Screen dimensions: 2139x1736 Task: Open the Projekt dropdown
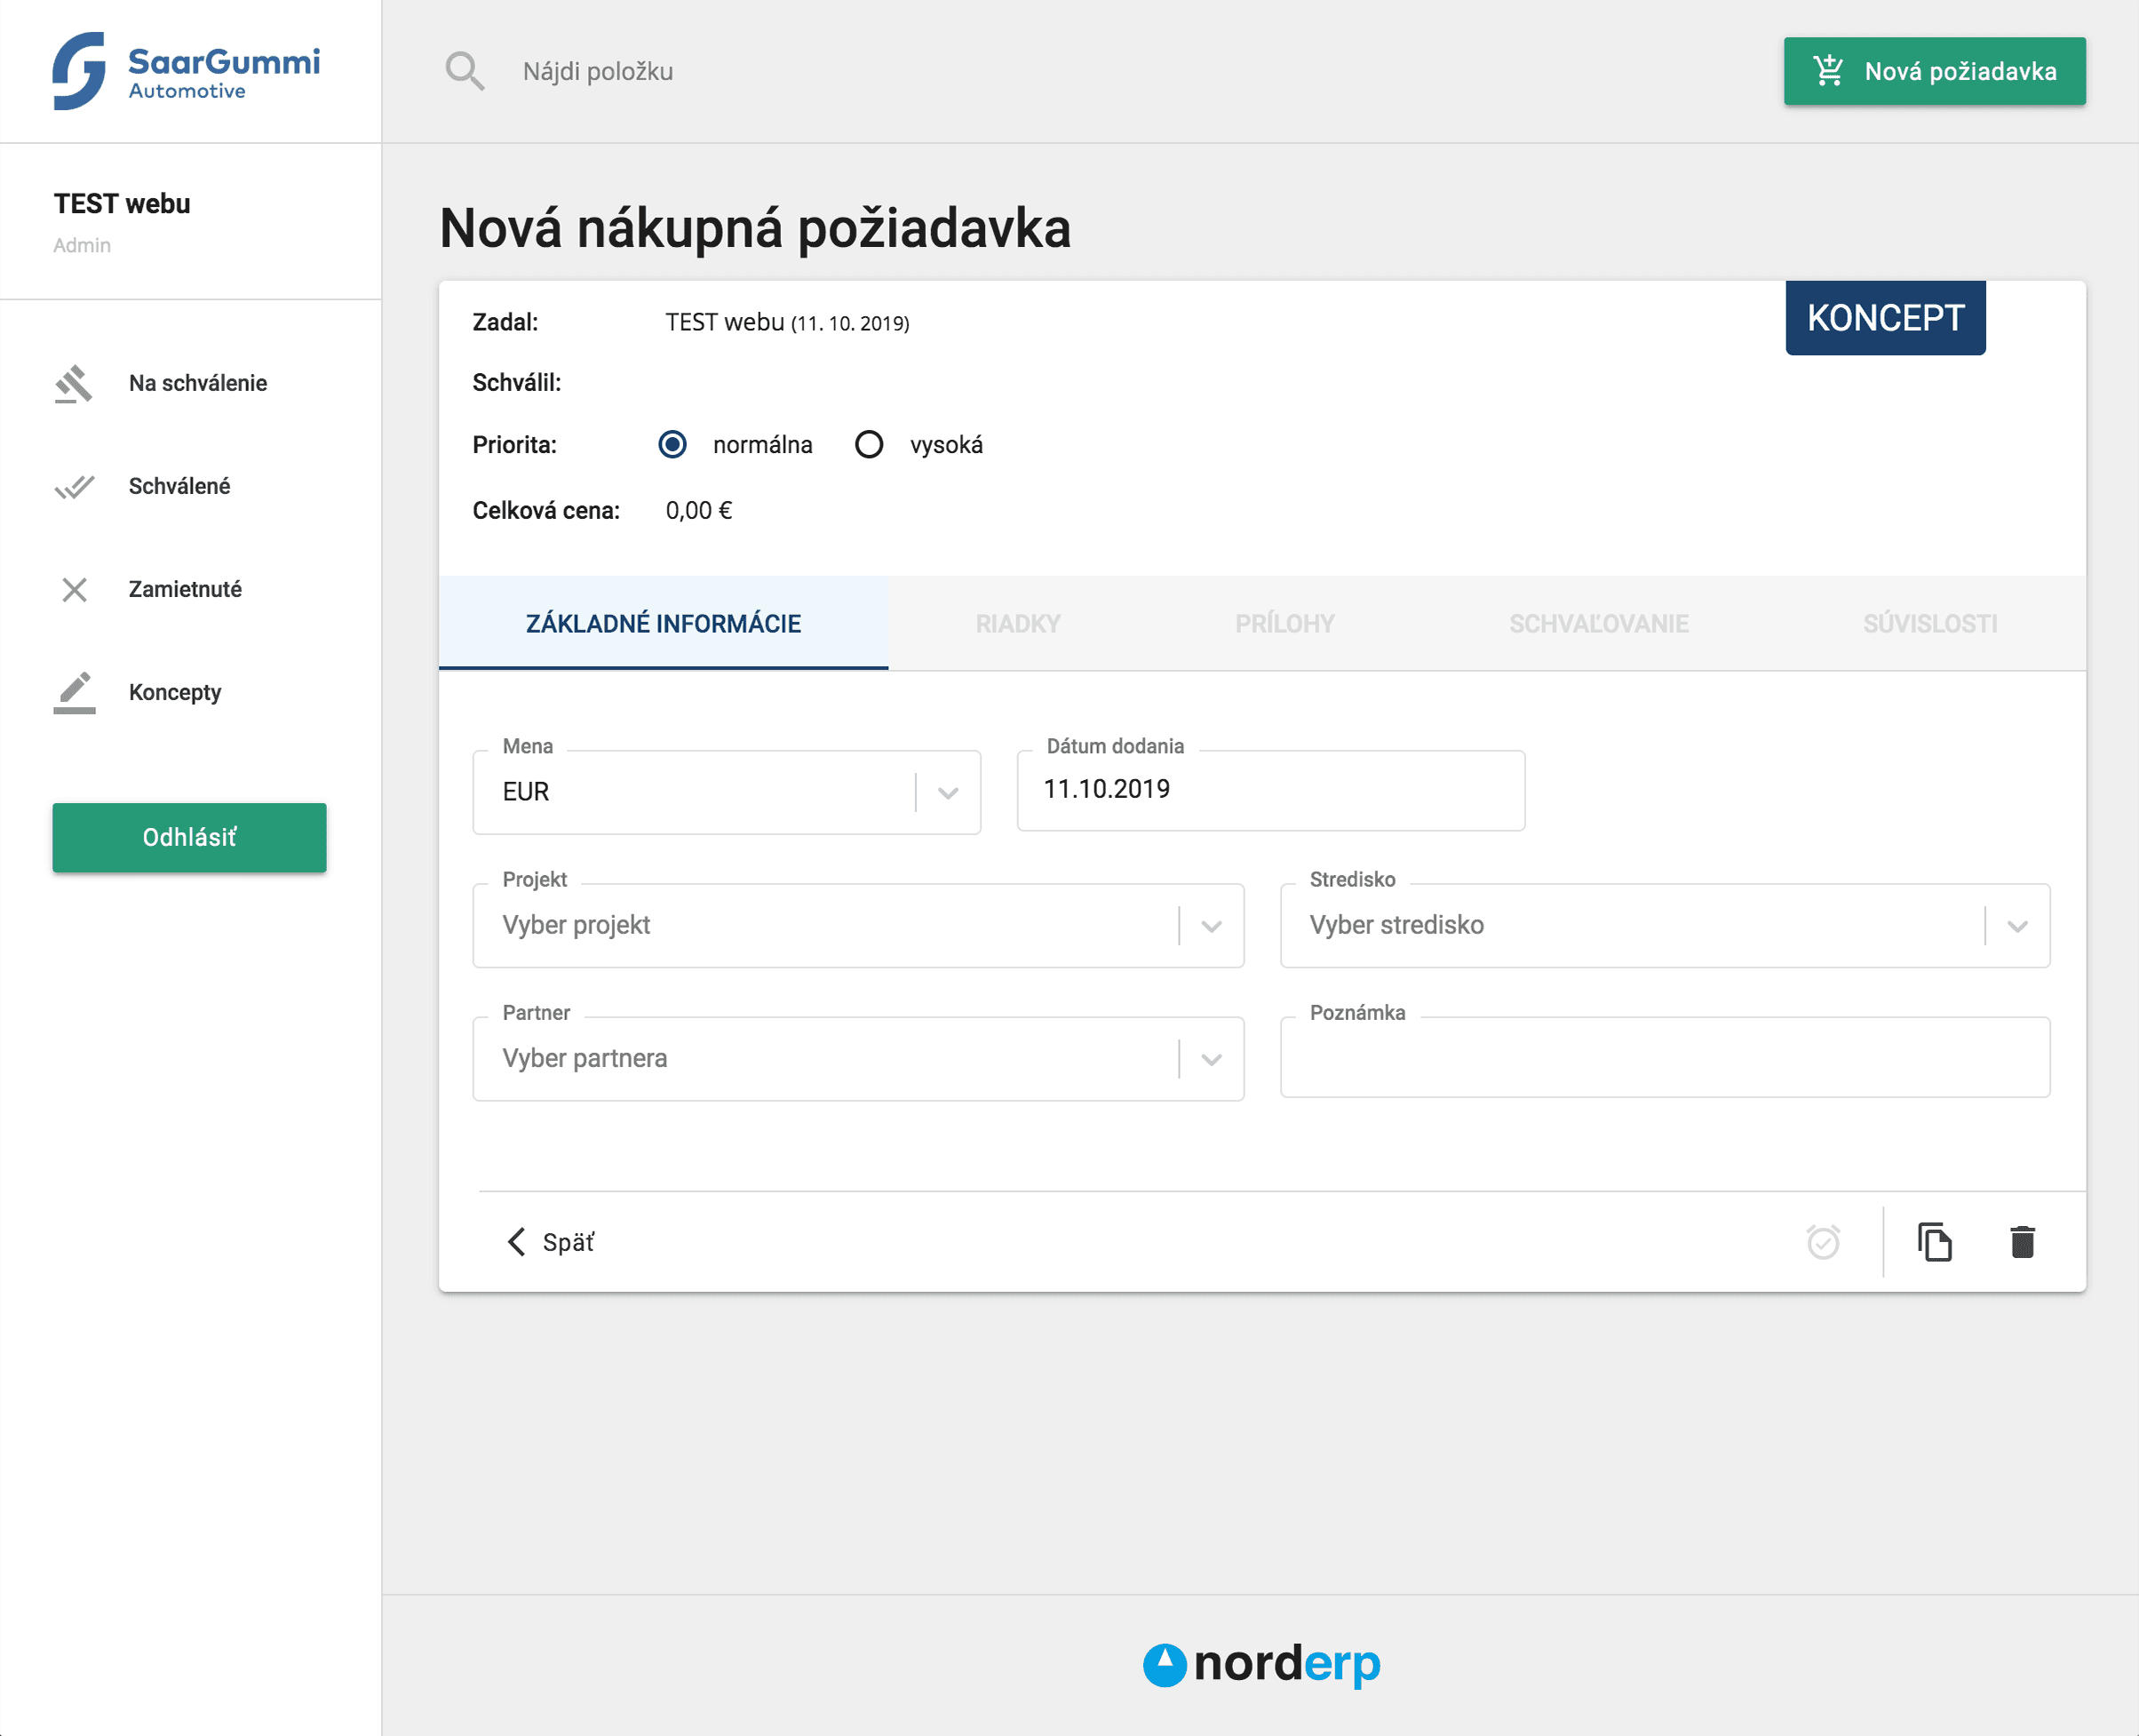858,925
